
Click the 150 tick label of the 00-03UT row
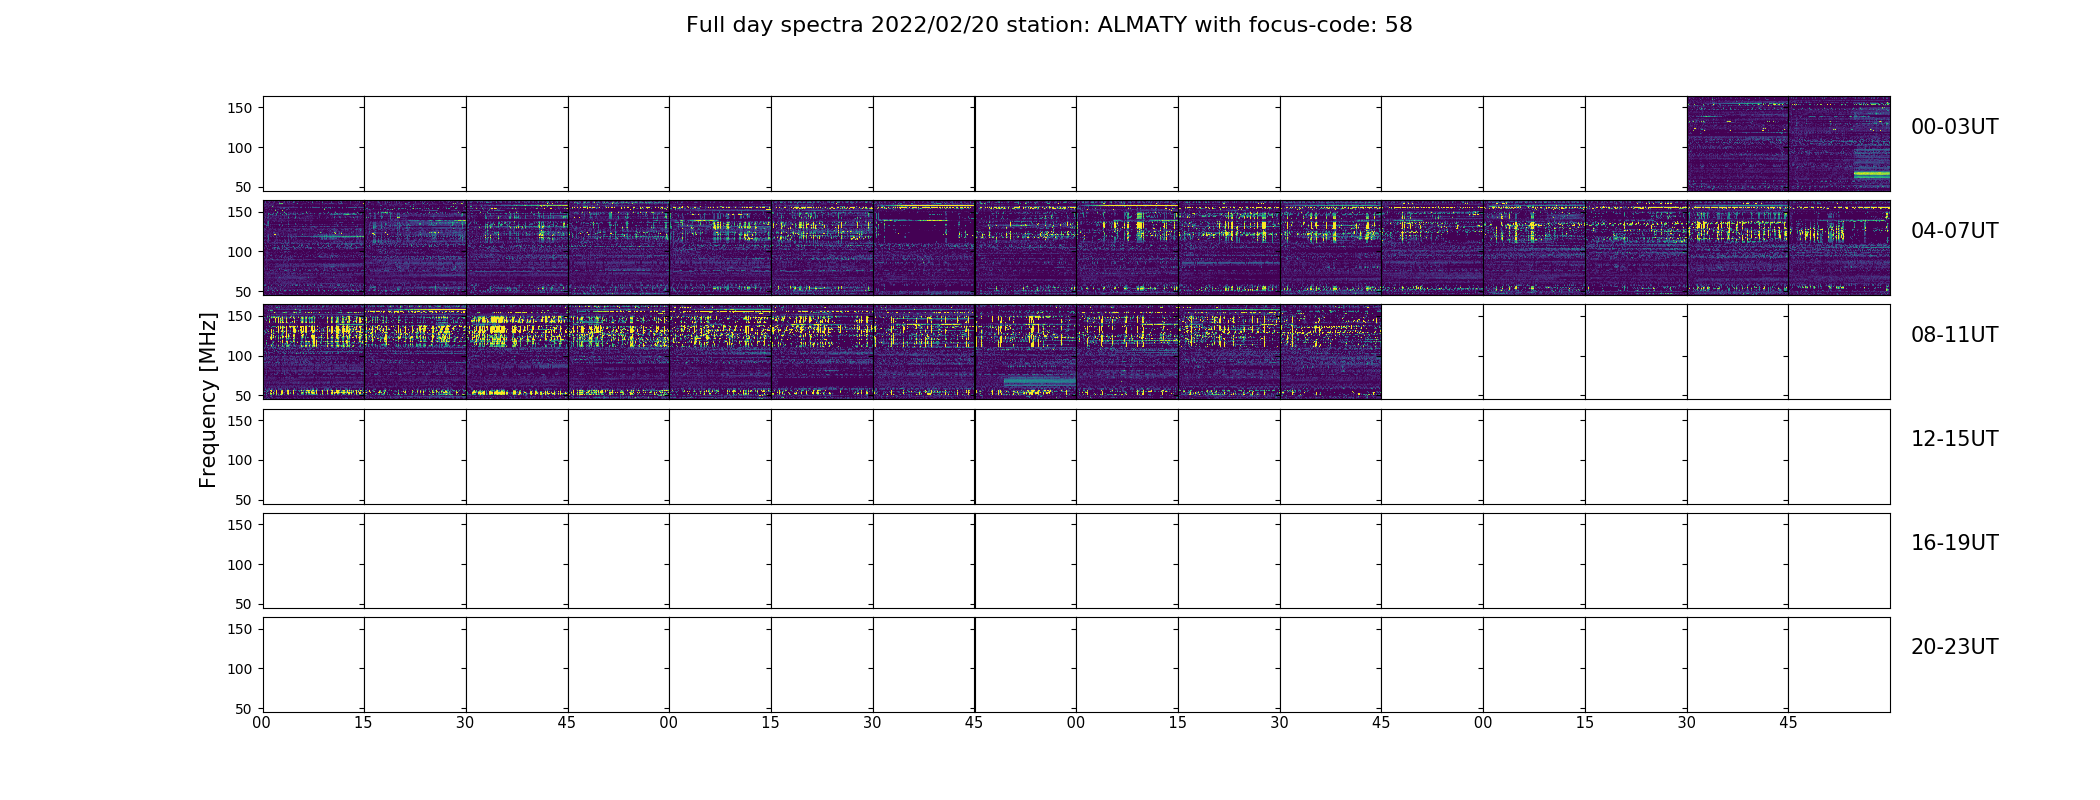[240, 108]
